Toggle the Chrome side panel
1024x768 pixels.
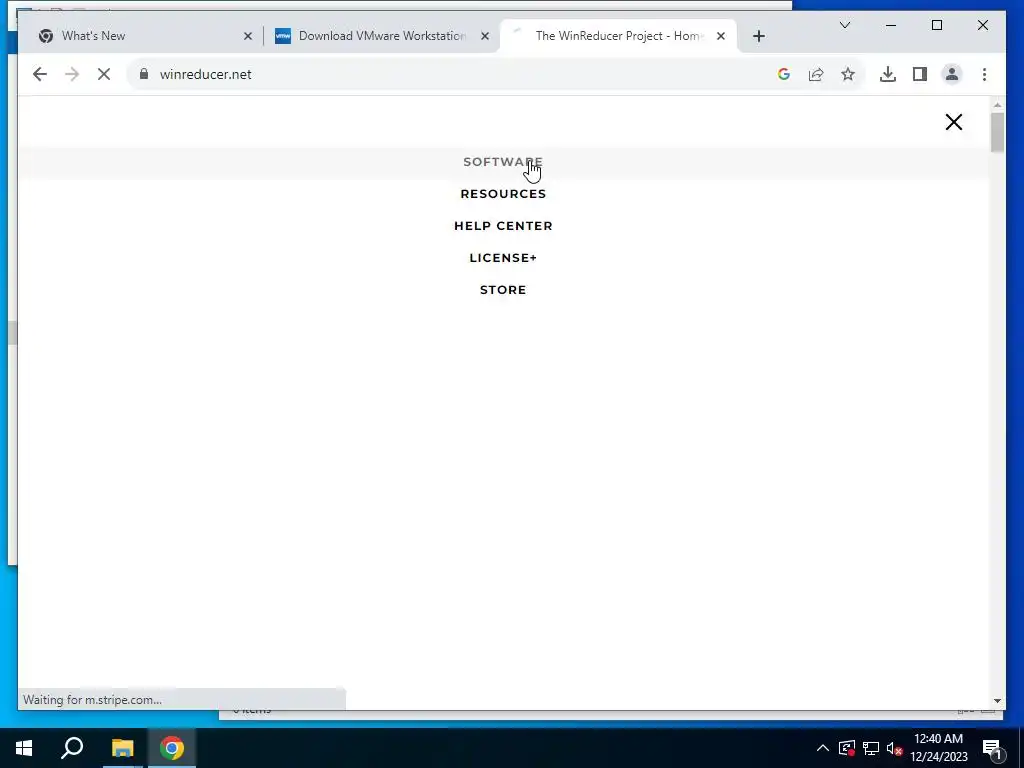[920, 74]
